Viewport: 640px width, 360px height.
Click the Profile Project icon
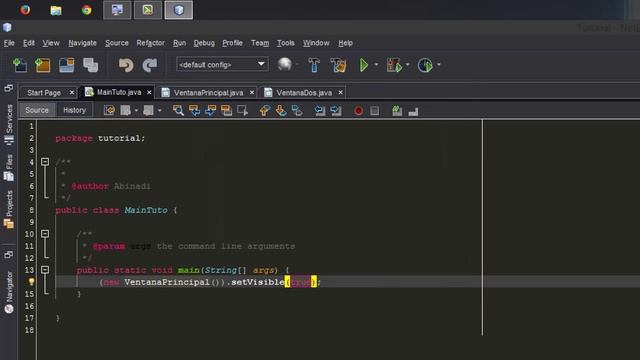tap(425, 65)
